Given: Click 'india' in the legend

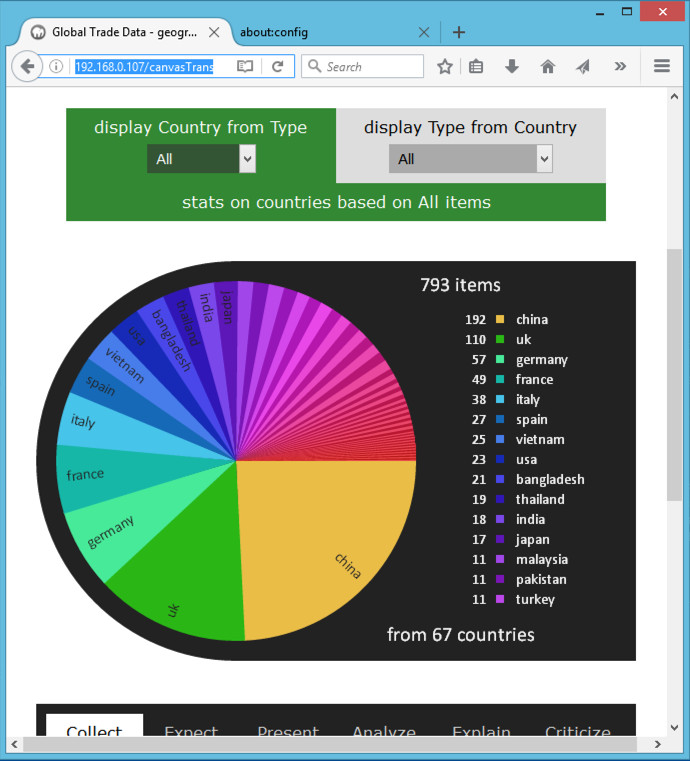Looking at the screenshot, I should click(x=530, y=519).
